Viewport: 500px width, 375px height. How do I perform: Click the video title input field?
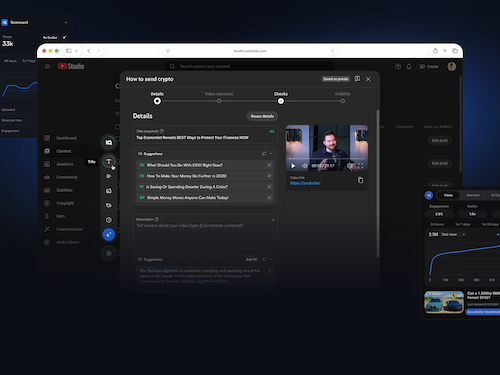pyautogui.click(x=205, y=135)
